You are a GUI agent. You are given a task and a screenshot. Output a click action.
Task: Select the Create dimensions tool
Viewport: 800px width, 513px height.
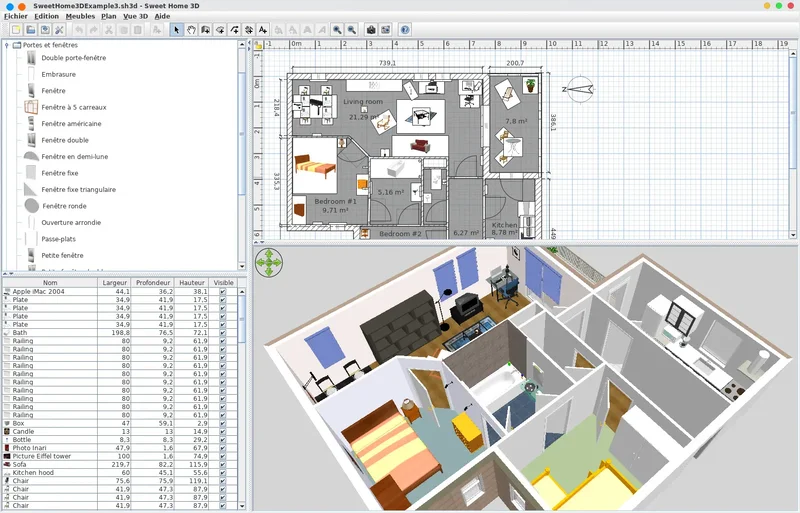pyautogui.click(x=248, y=30)
